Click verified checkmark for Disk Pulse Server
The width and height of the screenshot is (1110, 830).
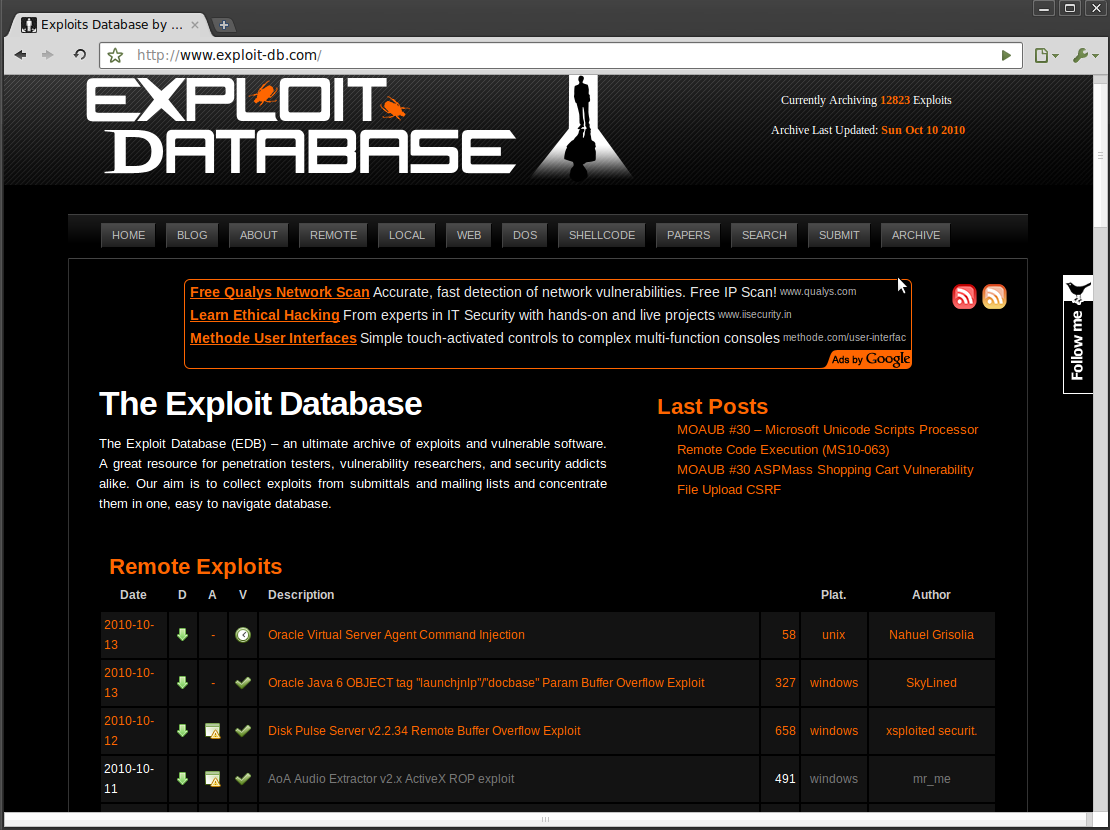point(243,731)
